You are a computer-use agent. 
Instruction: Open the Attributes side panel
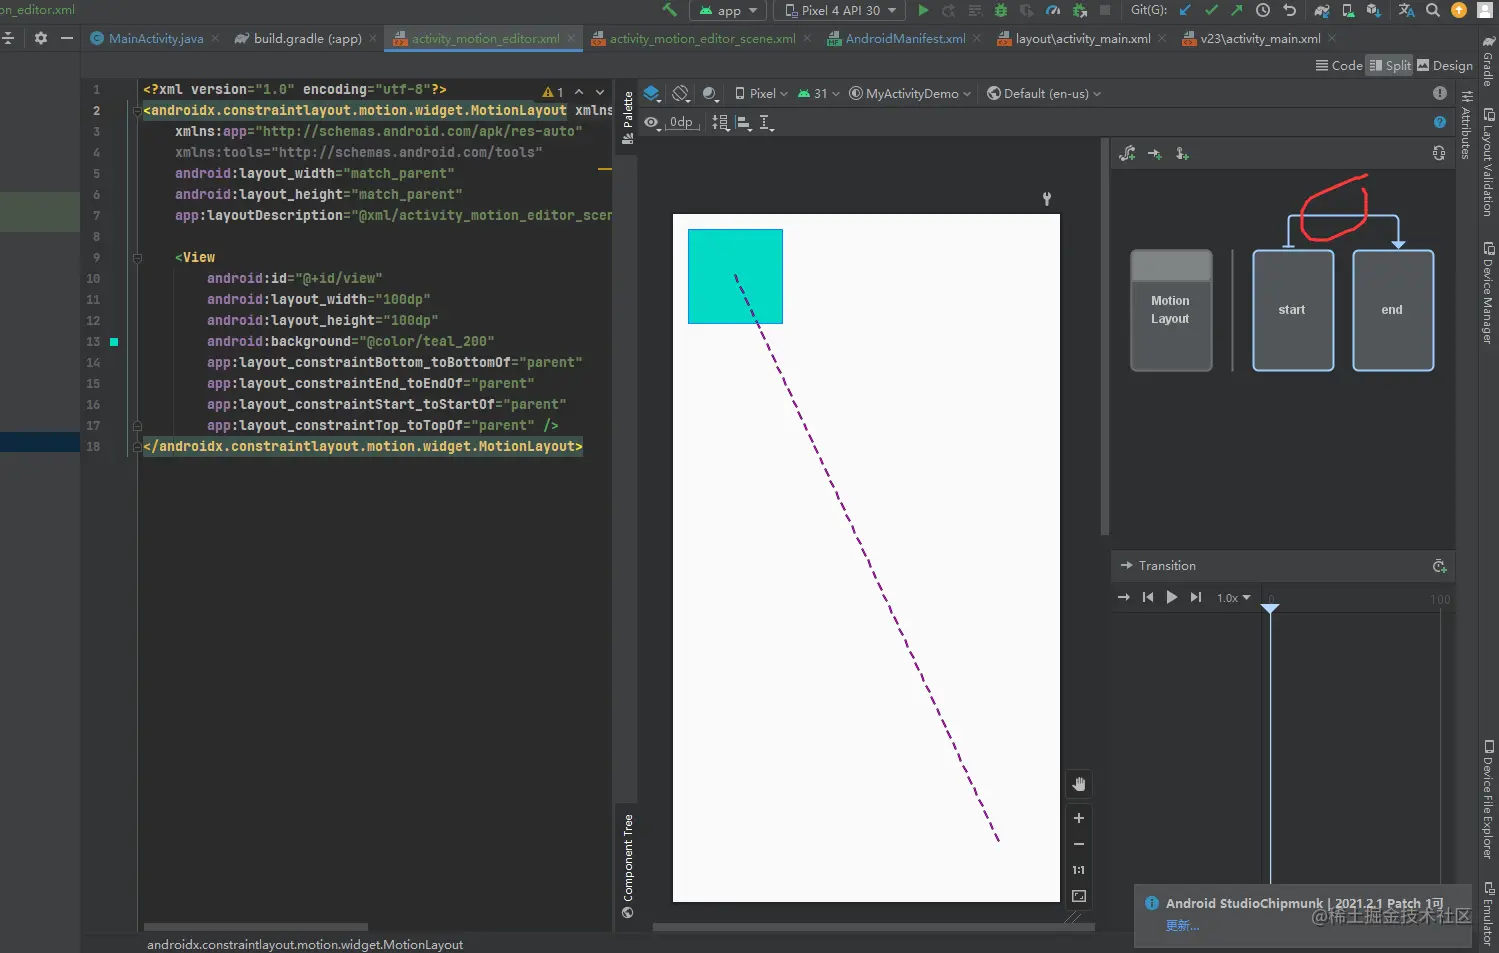pyautogui.click(x=1466, y=125)
